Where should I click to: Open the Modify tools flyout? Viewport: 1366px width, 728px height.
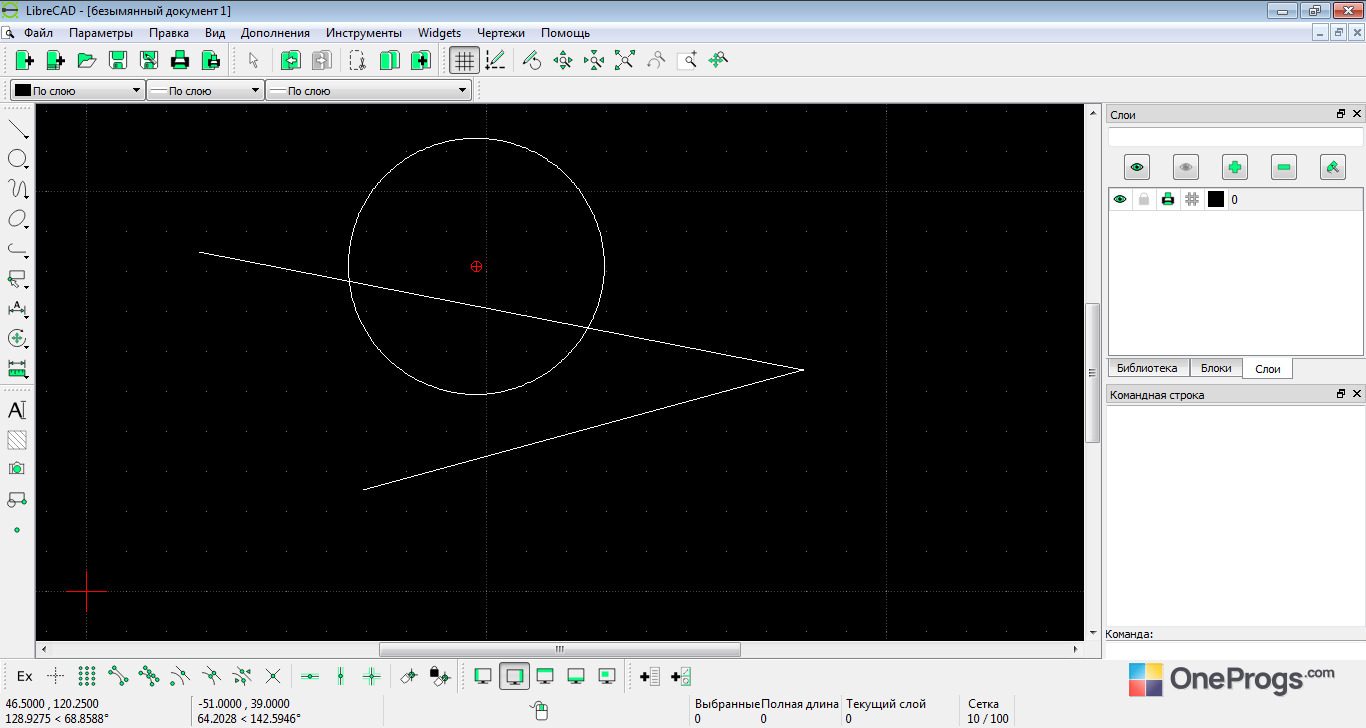18,339
